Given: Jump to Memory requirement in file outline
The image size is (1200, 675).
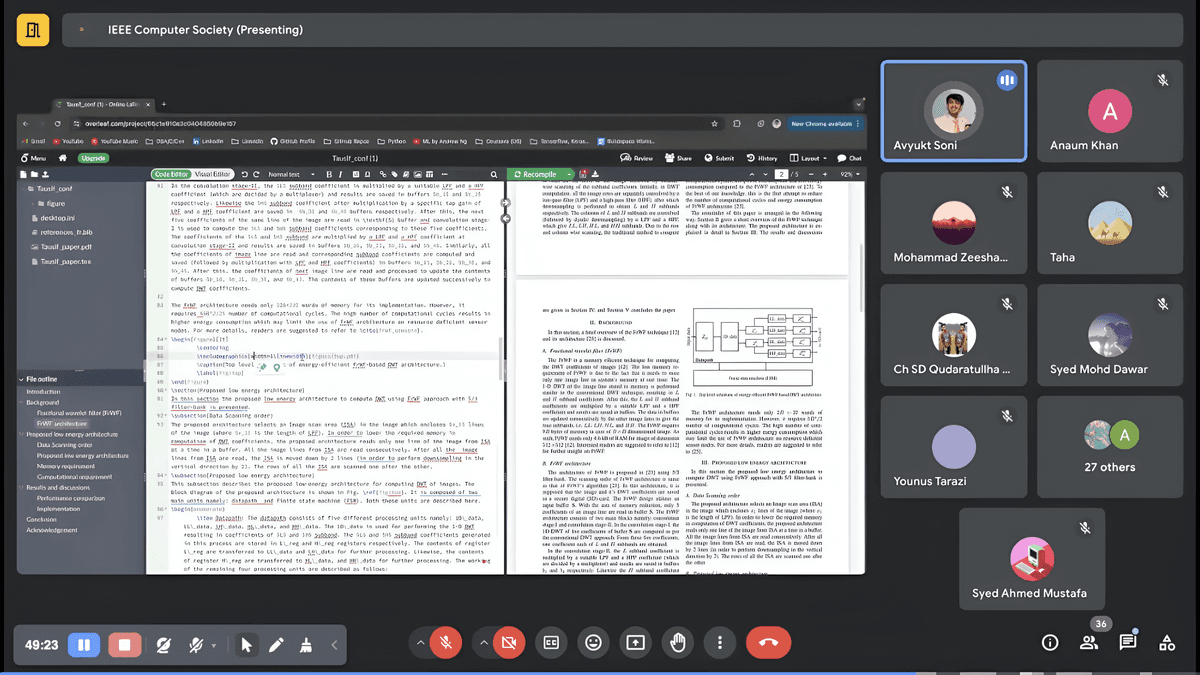Looking at the screenshot, I should [x=65, y=466].
